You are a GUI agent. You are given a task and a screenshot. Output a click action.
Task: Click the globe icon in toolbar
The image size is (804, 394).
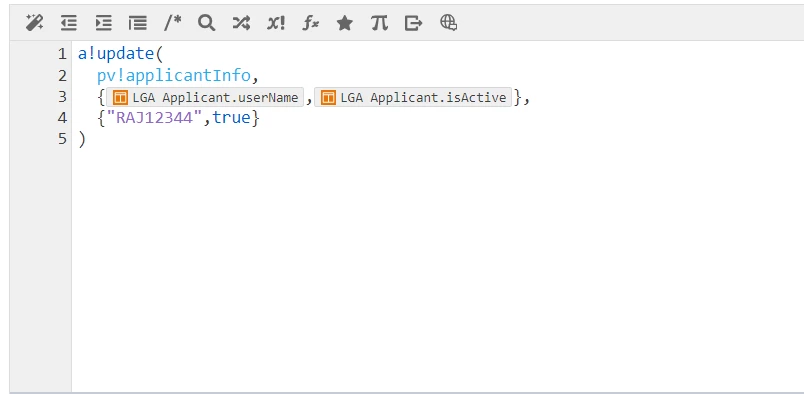coord(448,23)
